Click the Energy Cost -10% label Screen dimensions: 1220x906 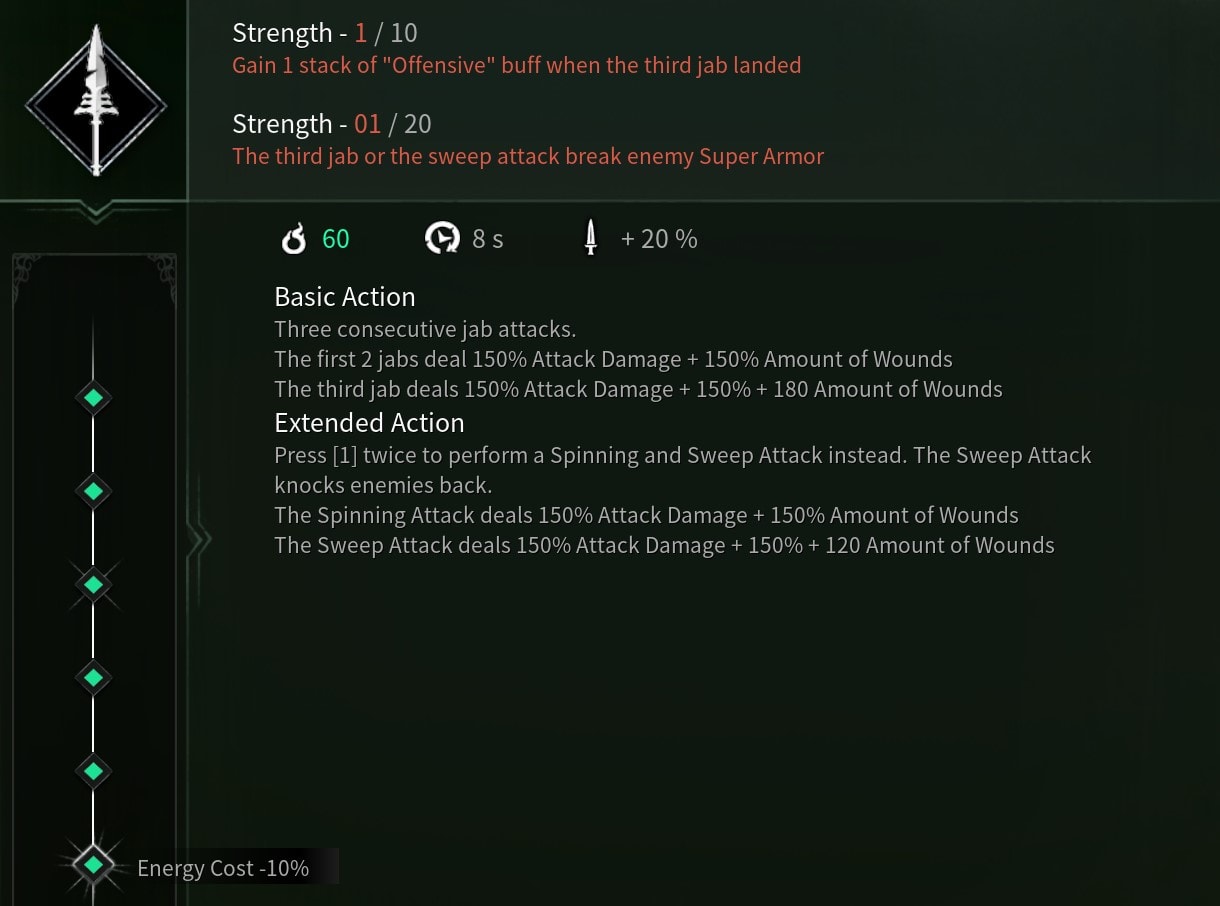[223, 868]
